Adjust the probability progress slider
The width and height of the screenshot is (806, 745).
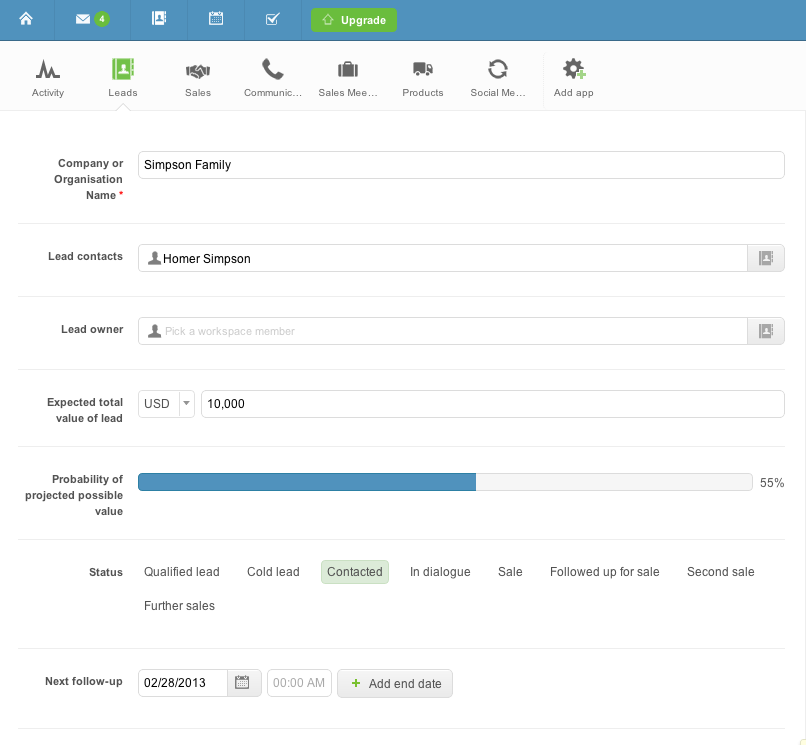coord(445,482)
